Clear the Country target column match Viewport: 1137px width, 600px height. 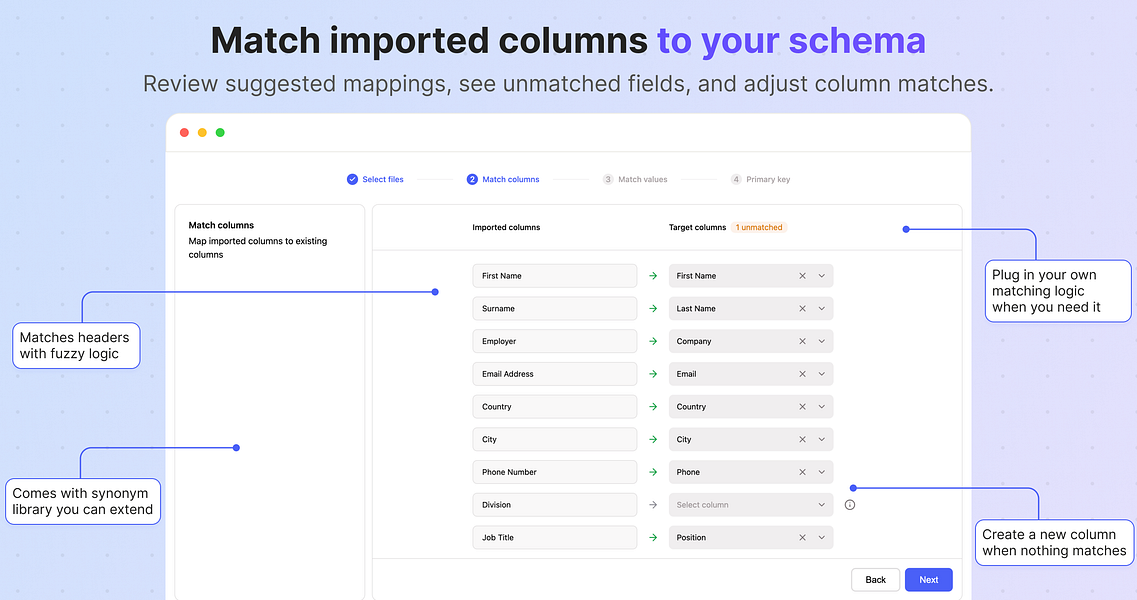[x=802, y=406]
